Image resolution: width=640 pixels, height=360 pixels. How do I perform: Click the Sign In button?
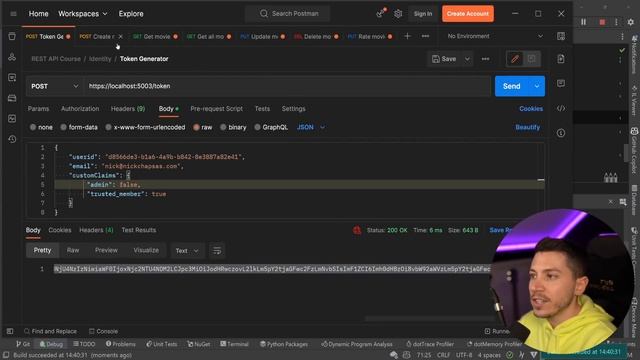pyautogui.click(x=422, y=13)
